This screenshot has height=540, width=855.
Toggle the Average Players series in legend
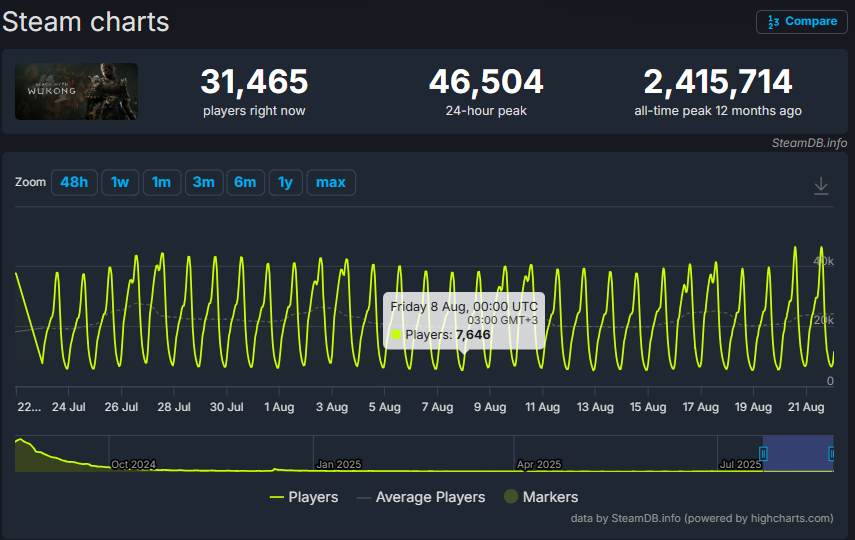point(420,497)
